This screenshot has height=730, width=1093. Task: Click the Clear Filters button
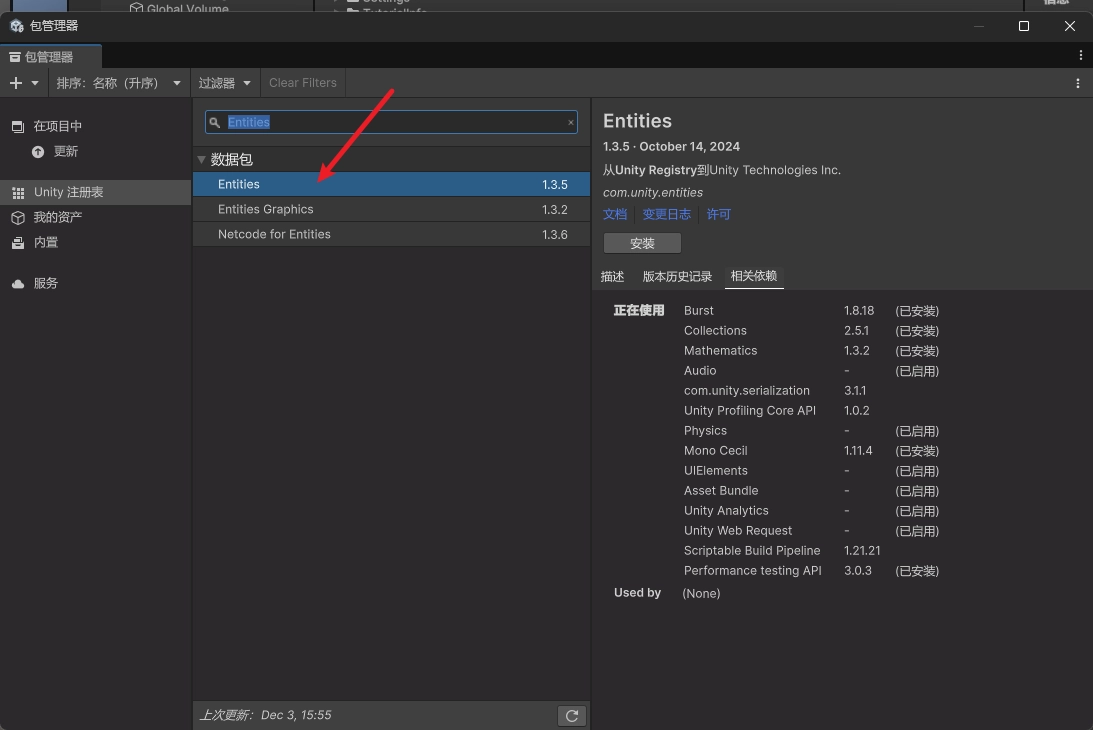point(303,83)
